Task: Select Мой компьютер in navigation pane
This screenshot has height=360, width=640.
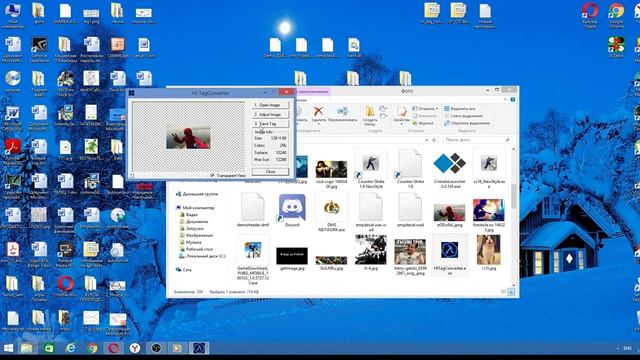Action: pos(195,207)
